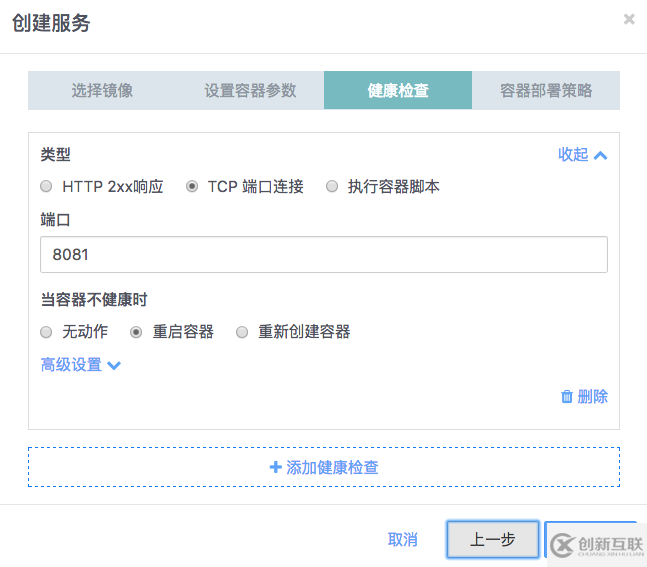Viewport: 647px width, 567px height.
Task: Choose the 重启容器 radio option
Action: [136, 332]
